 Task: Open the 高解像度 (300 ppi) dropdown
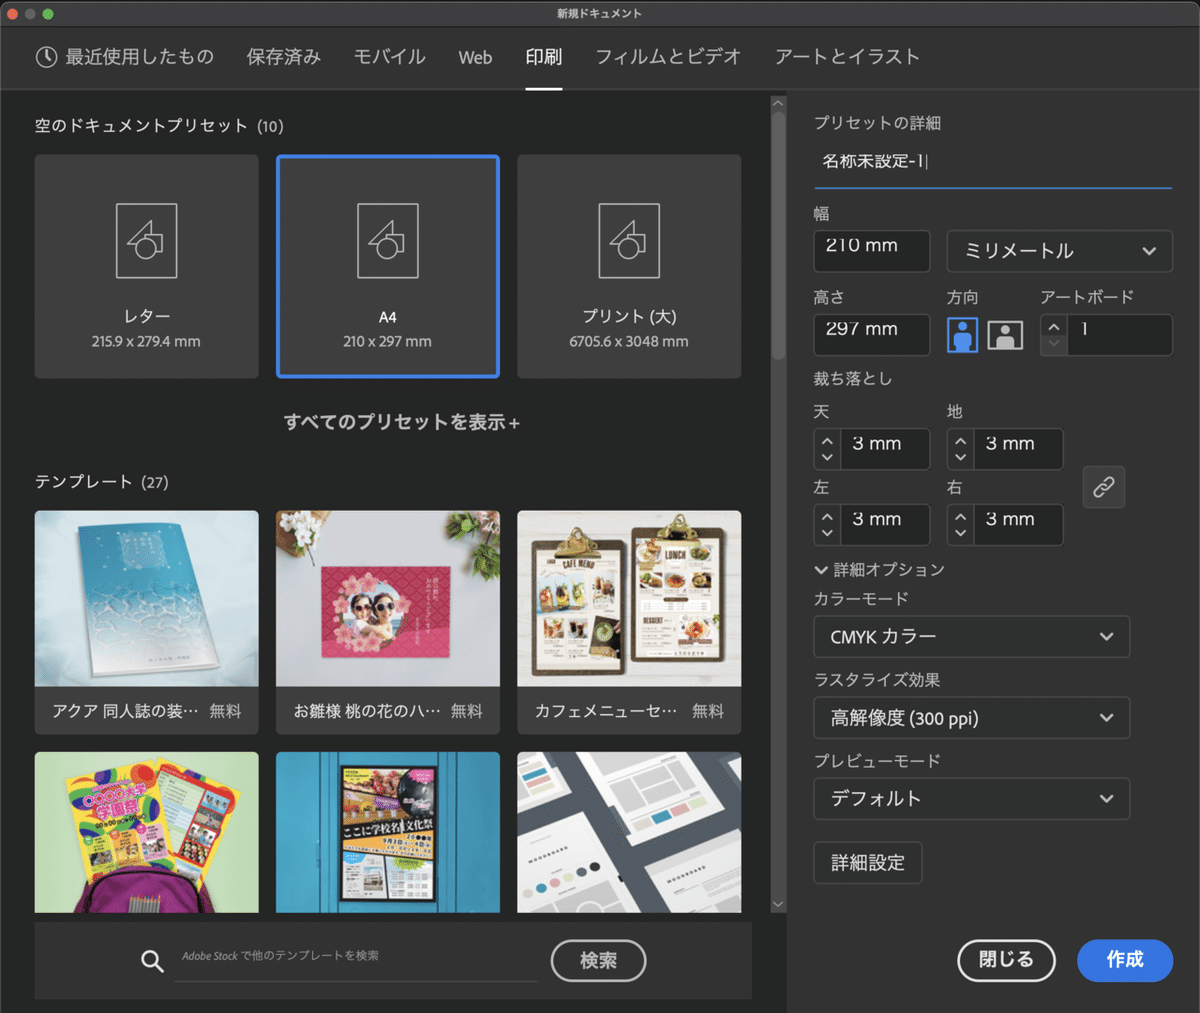click(x=972, y=718)
